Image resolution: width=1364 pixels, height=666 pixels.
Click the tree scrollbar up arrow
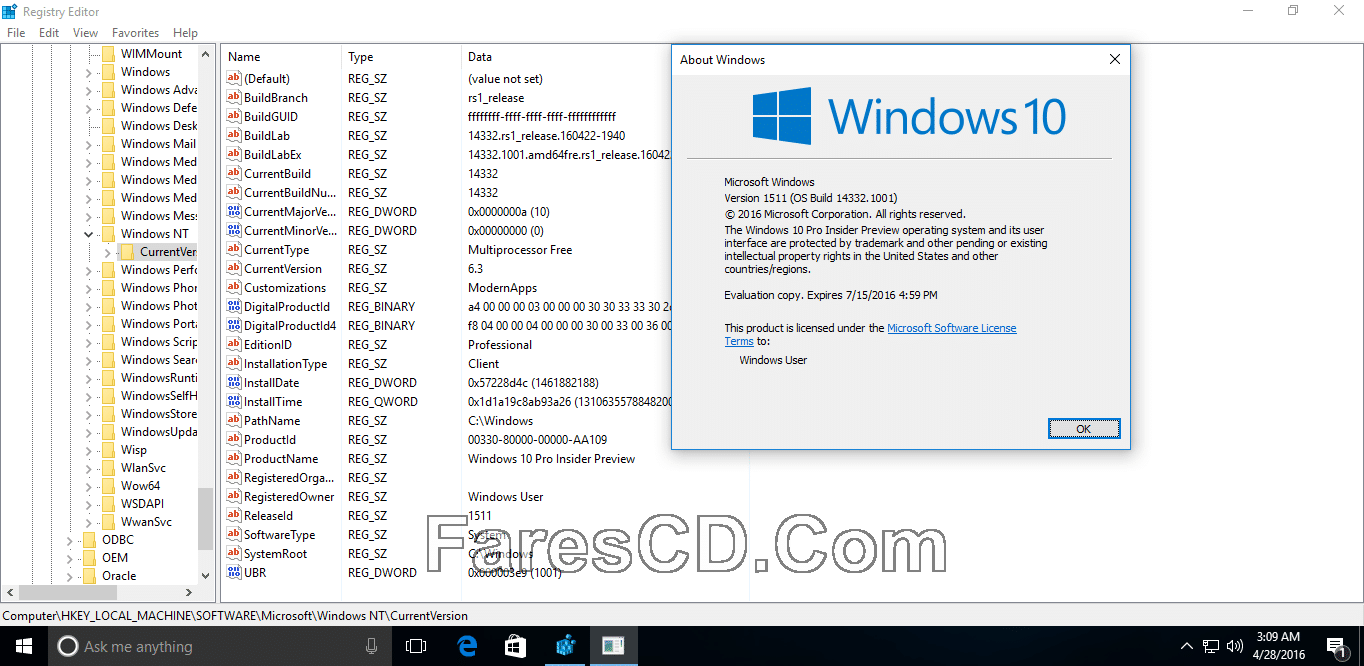pyautogui.click(x=205, y=53)
